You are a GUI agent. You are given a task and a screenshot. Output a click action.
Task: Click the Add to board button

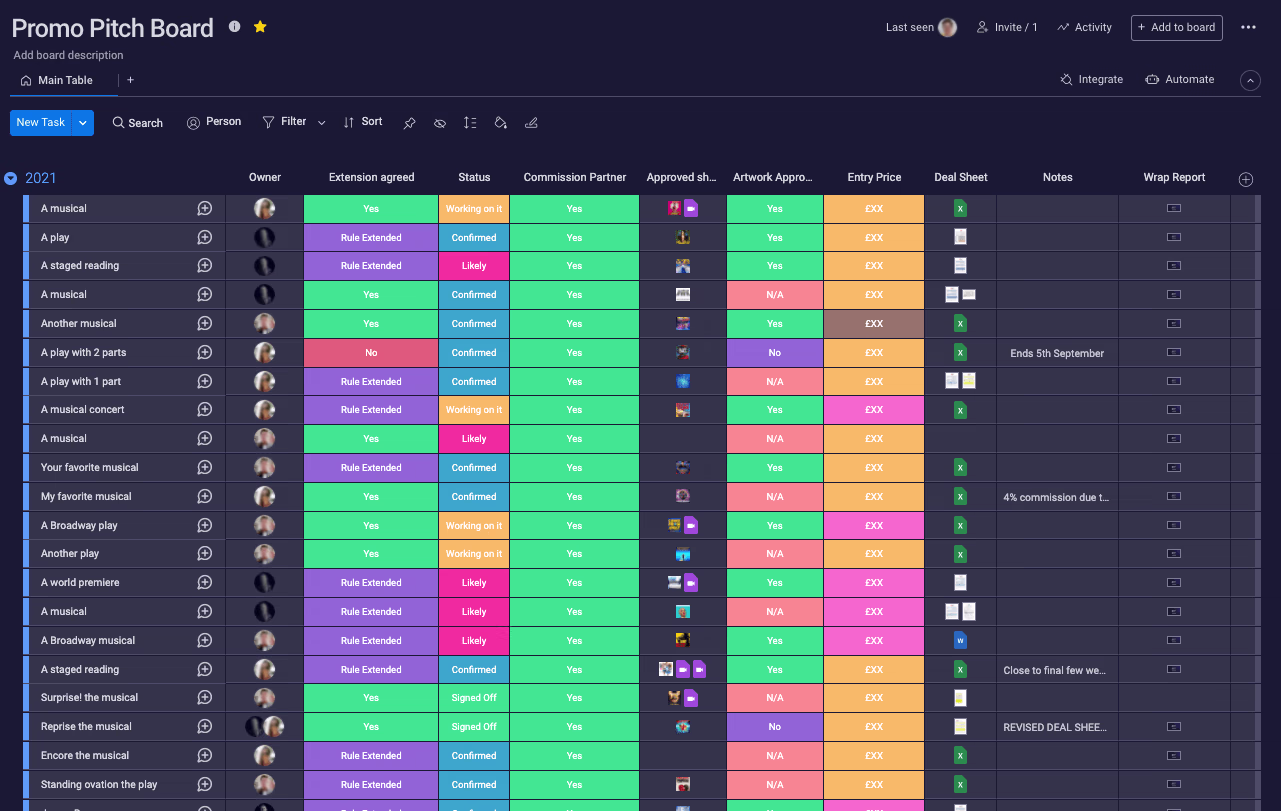coord(1176,28)
